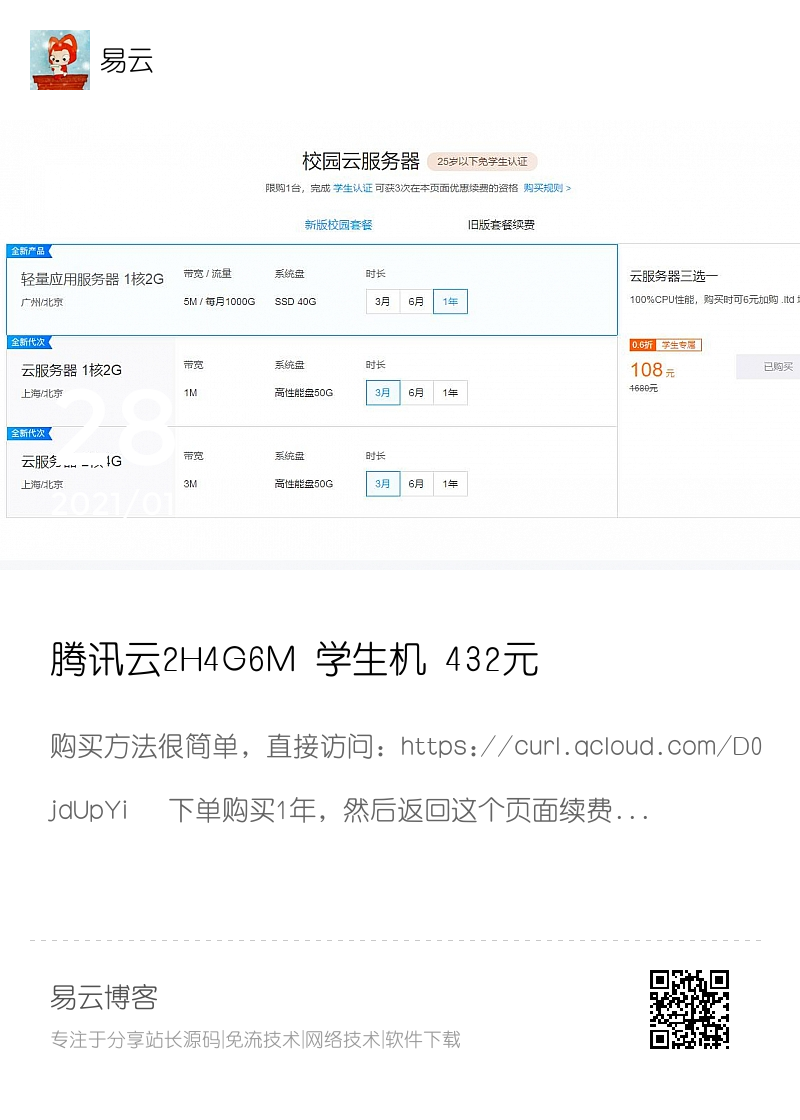This screenshot has width=800, height=1120.
Task: Open article title 腾讯云2H4G6M 学生机 432元
Action: [x=294, y=659]
